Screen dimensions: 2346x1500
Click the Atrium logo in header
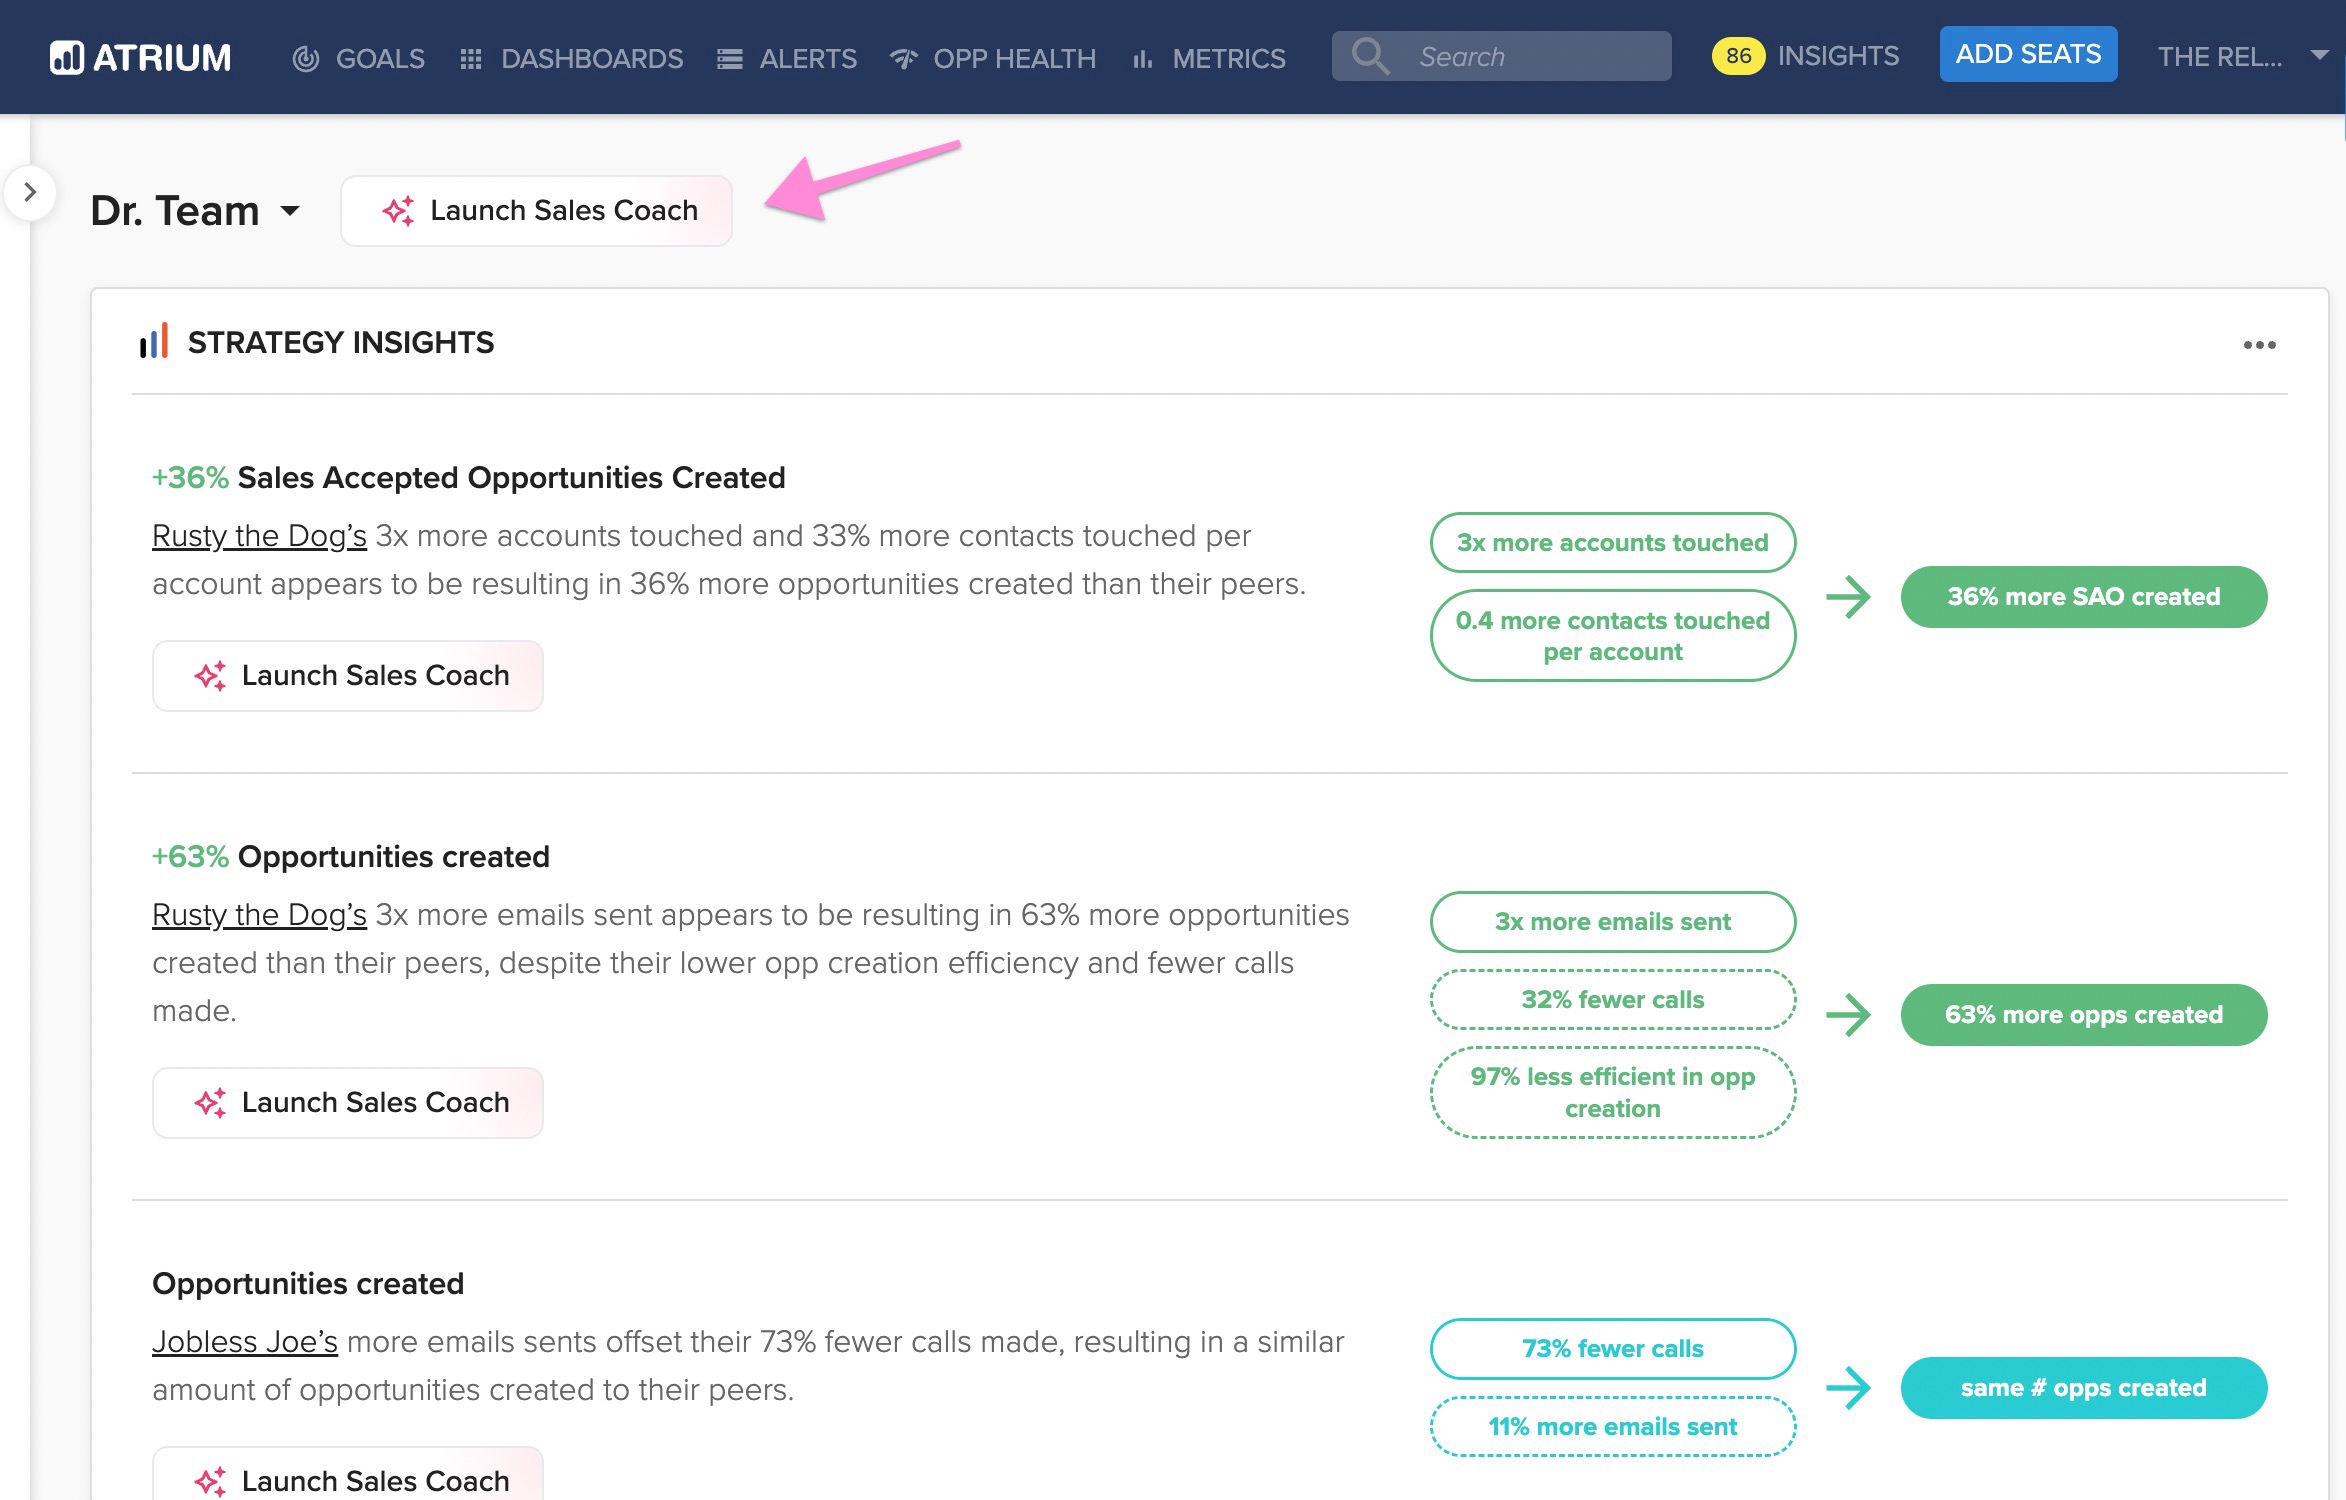(141, 57)
